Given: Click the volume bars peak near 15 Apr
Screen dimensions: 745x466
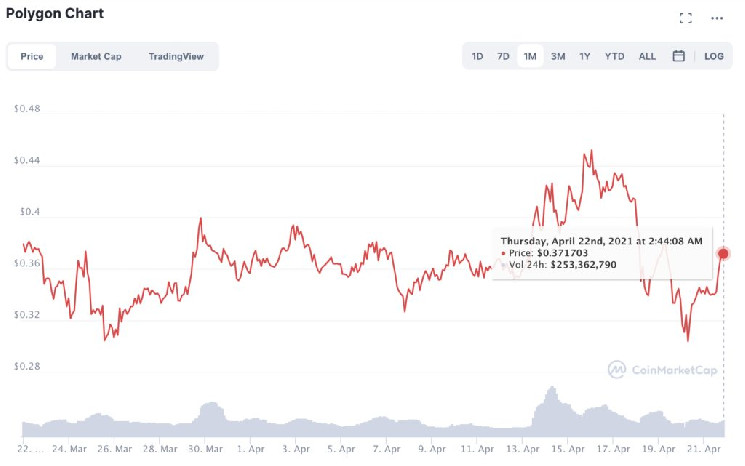Looking at the screenshot, I should tap(550, 390).
